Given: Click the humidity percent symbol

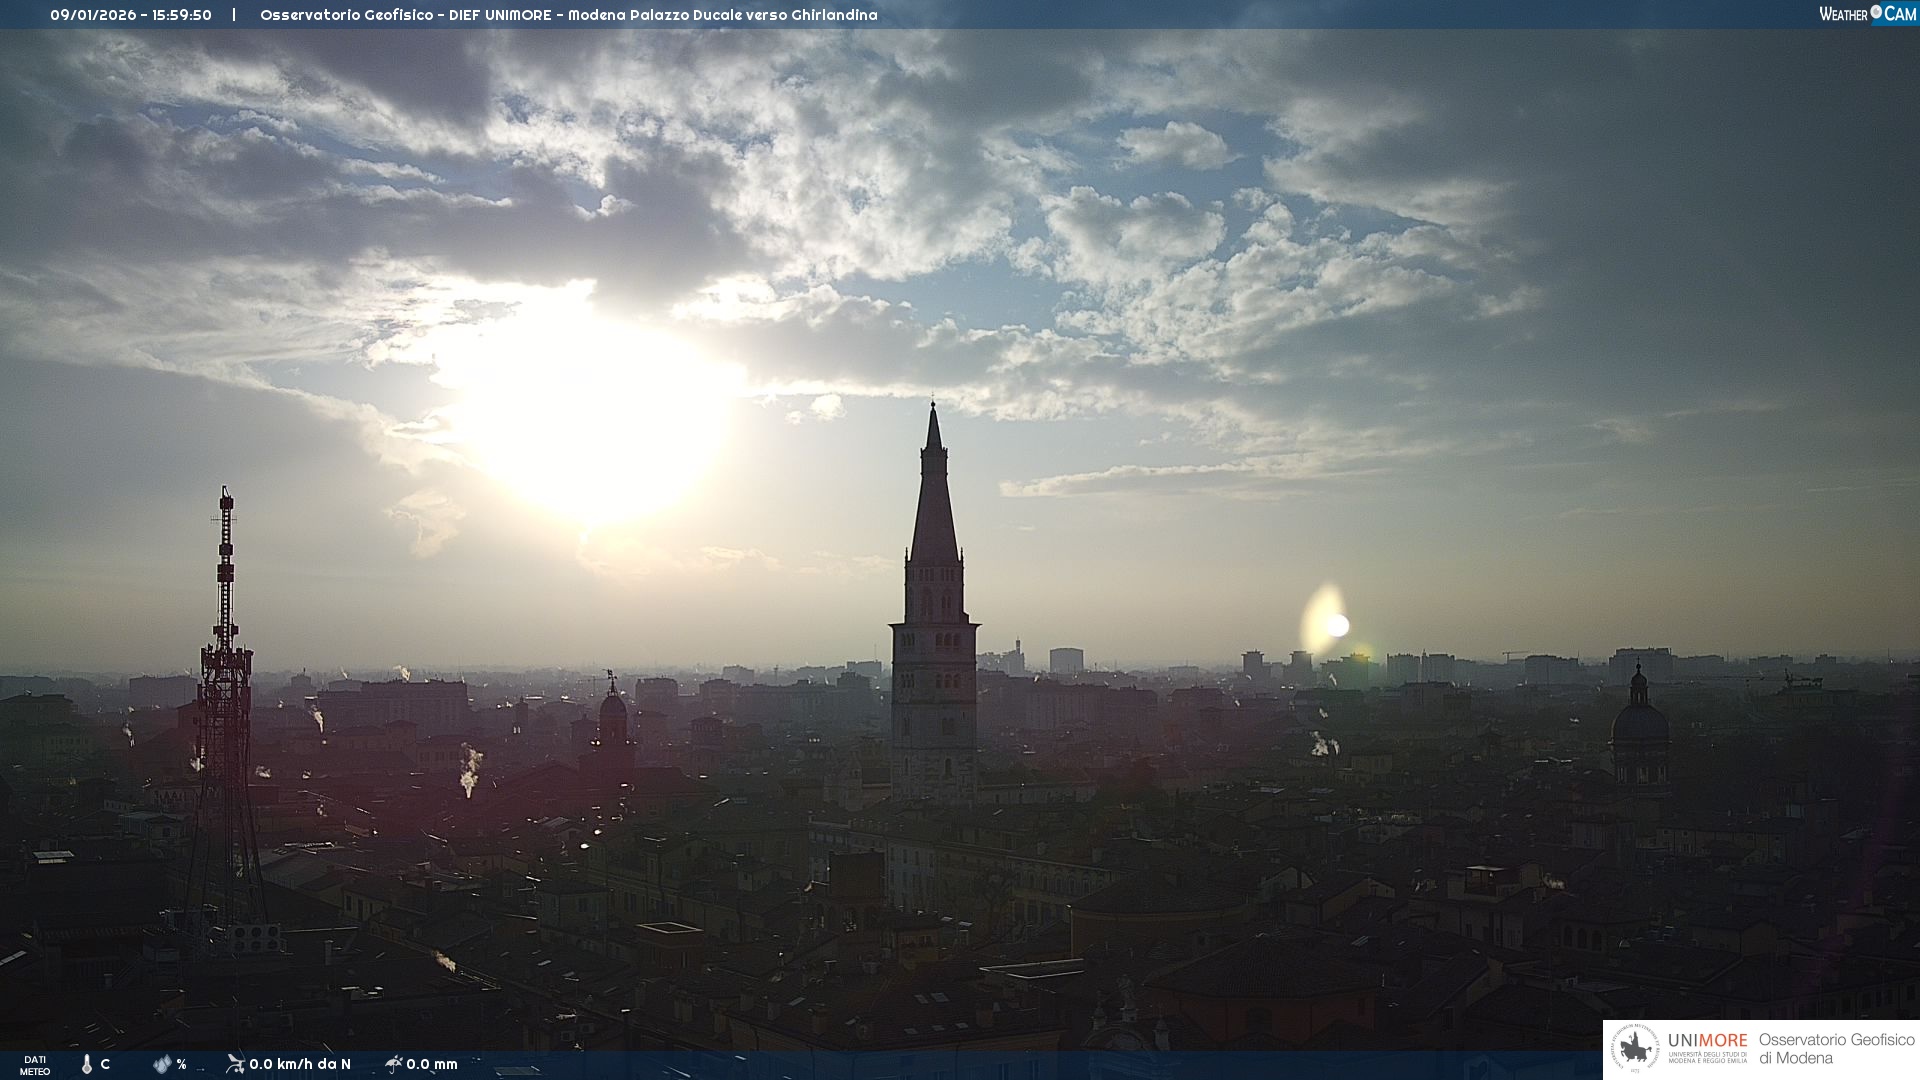Looking at the screenshot, I should click(182, 1064).
